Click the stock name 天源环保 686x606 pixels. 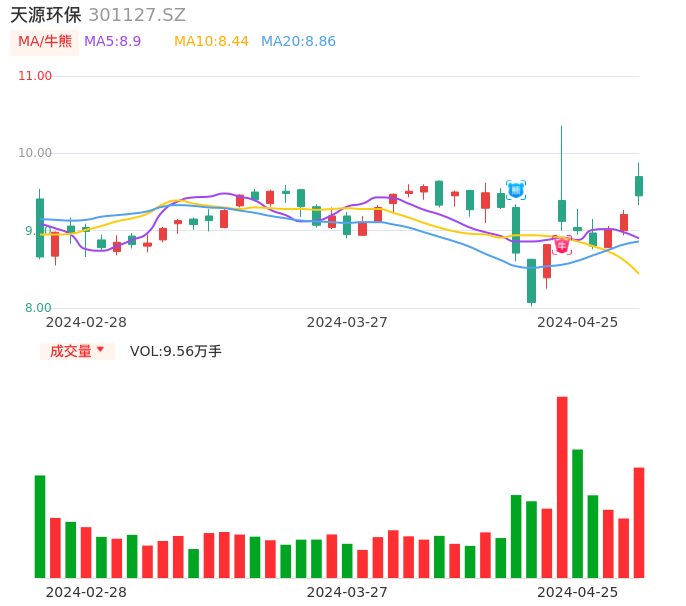(x=46, y=15)
